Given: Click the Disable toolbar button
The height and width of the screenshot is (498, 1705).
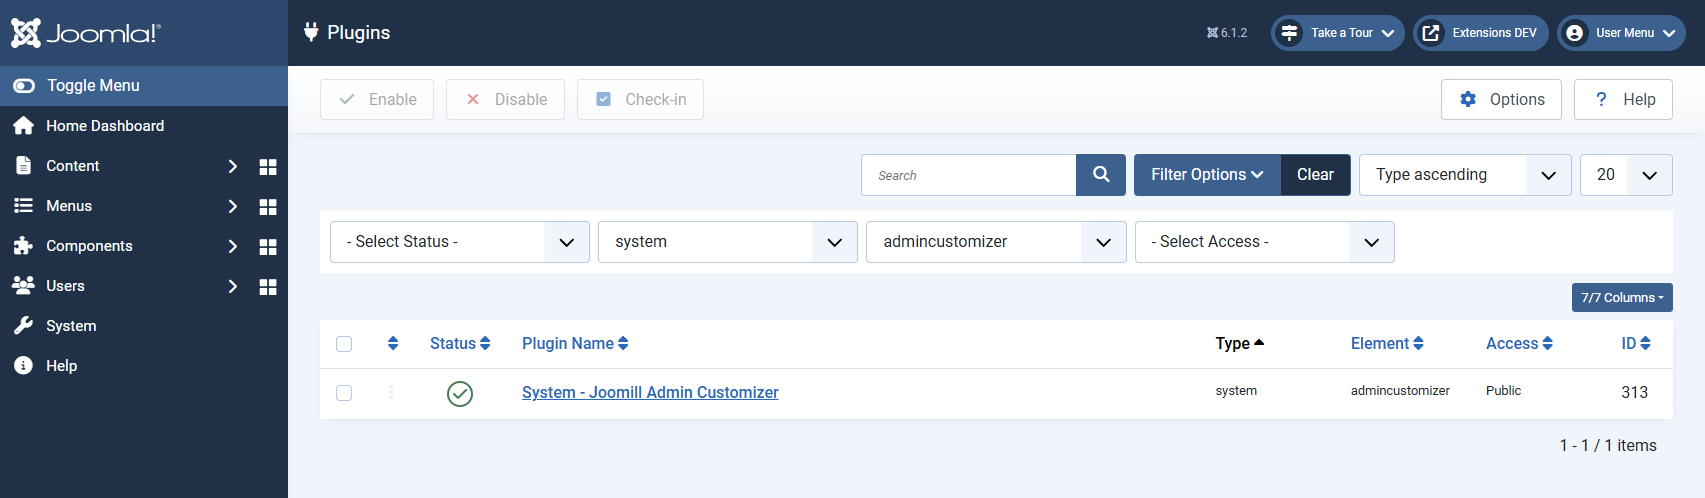Looking at the screenshot, I should [505, 100].
